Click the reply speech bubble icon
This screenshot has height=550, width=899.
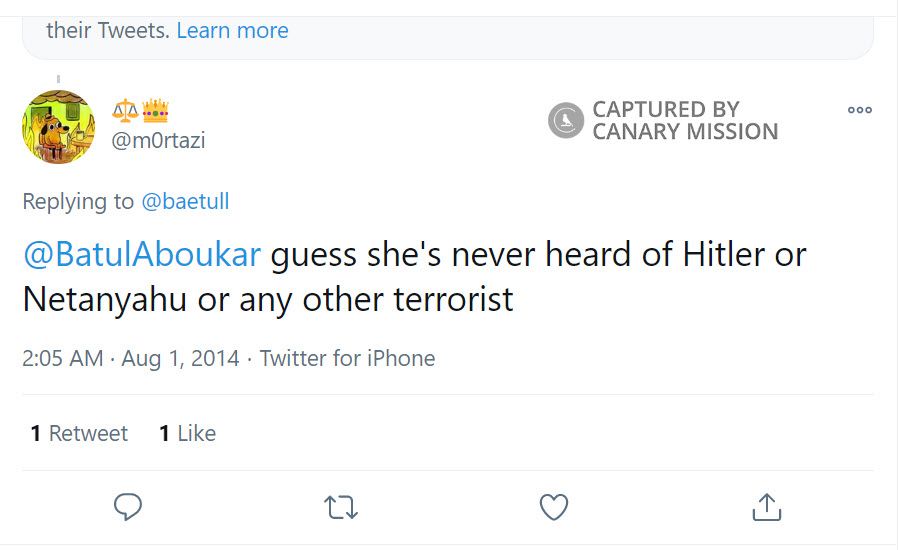pos(128,507)
